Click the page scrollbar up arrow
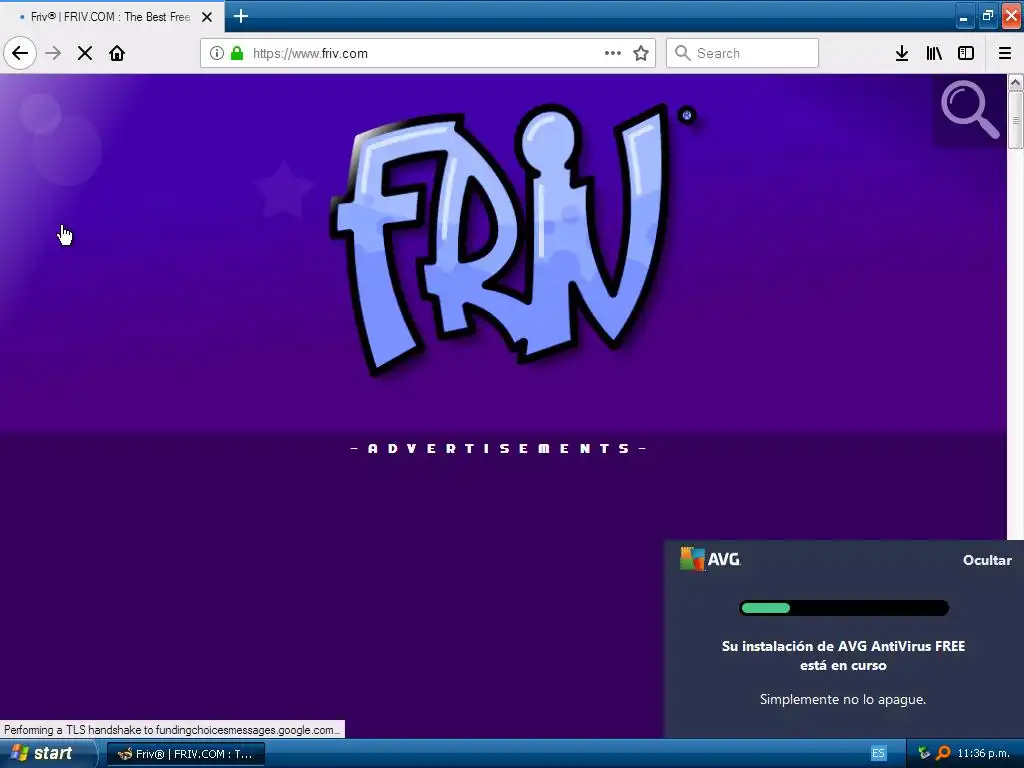 click(1015, 82)
